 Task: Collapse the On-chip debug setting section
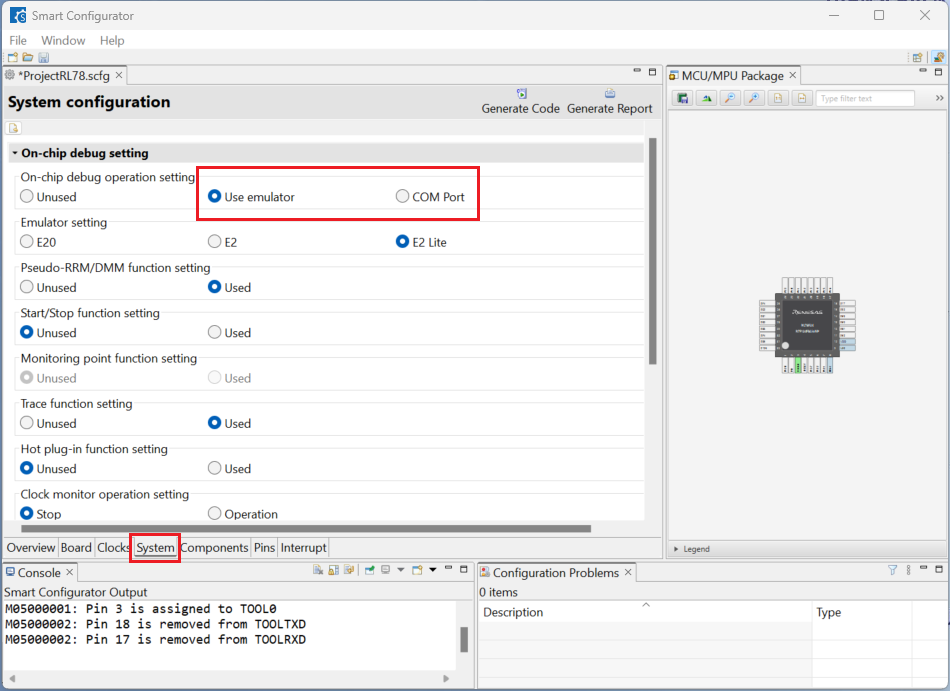pyautogui.click(x=15, y=153)
